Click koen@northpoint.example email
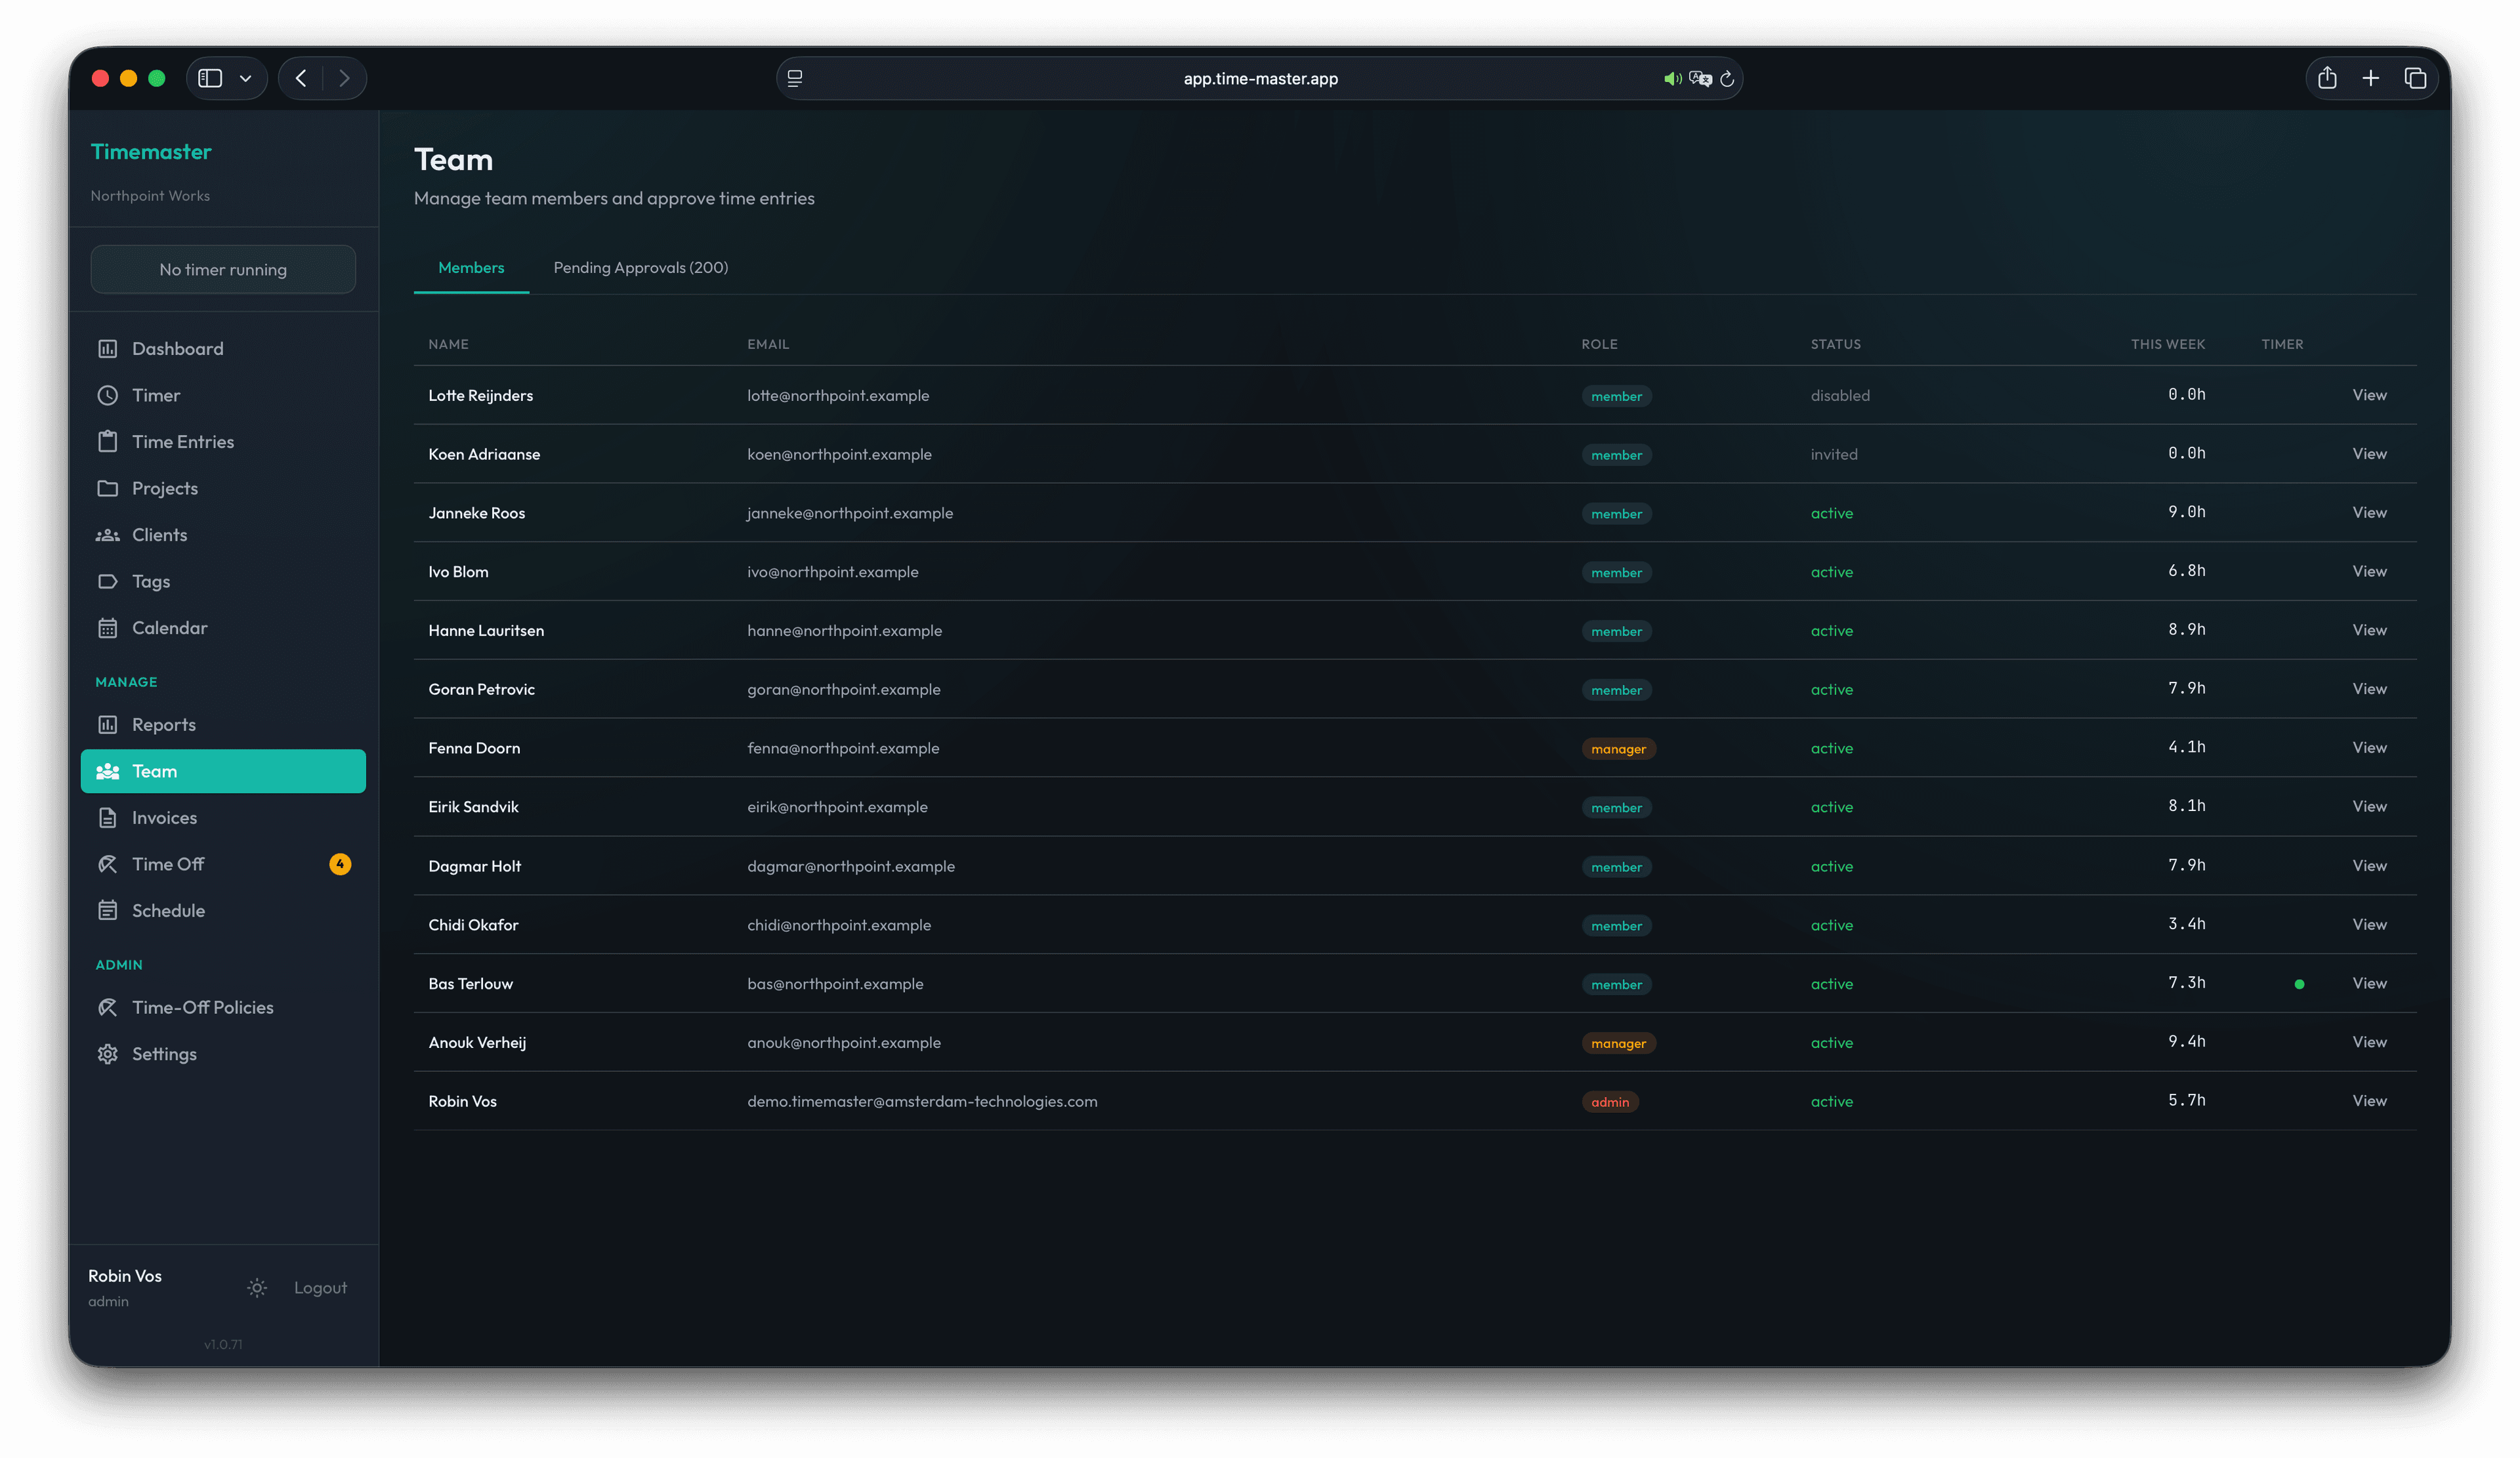 tap(839, 454)
